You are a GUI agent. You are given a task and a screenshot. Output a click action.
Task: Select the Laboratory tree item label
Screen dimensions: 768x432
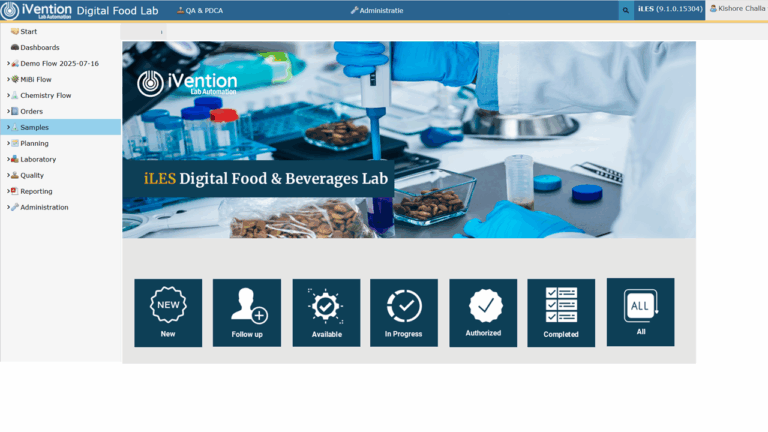click(38, 159)
